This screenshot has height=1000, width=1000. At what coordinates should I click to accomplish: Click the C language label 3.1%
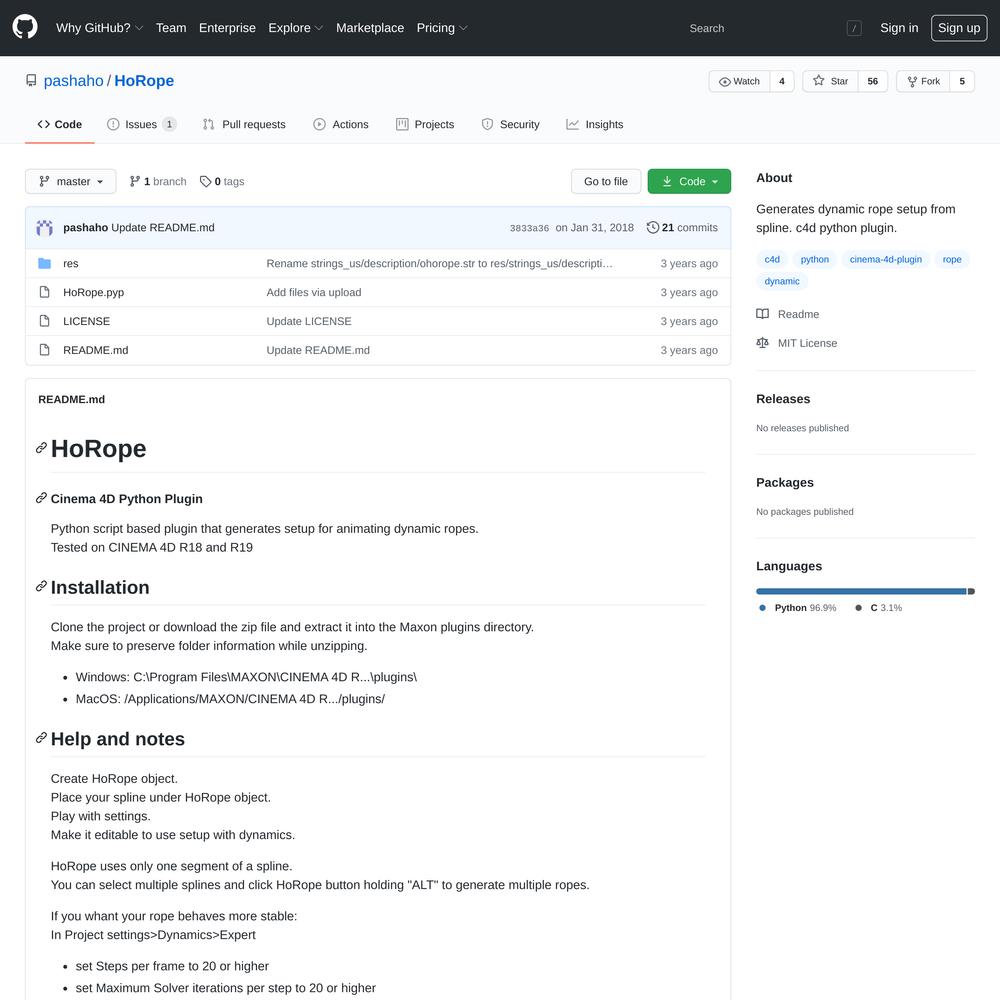click(x=886, y=608)
